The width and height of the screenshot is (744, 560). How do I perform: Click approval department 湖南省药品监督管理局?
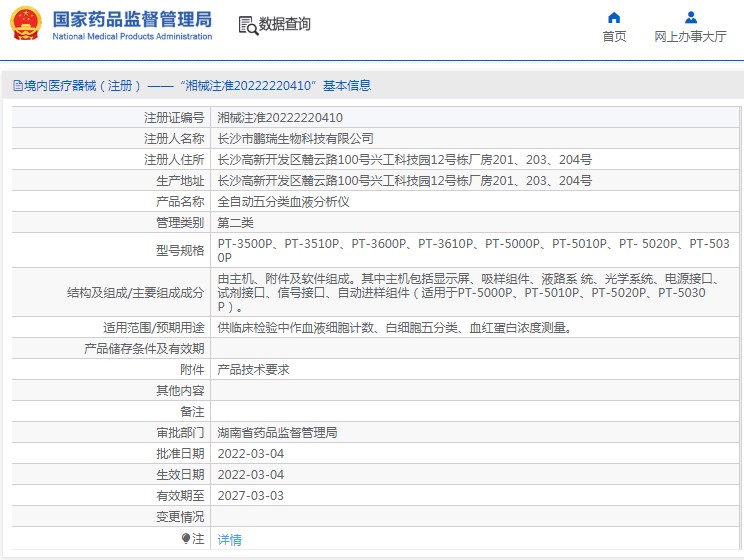coord(277,433)
